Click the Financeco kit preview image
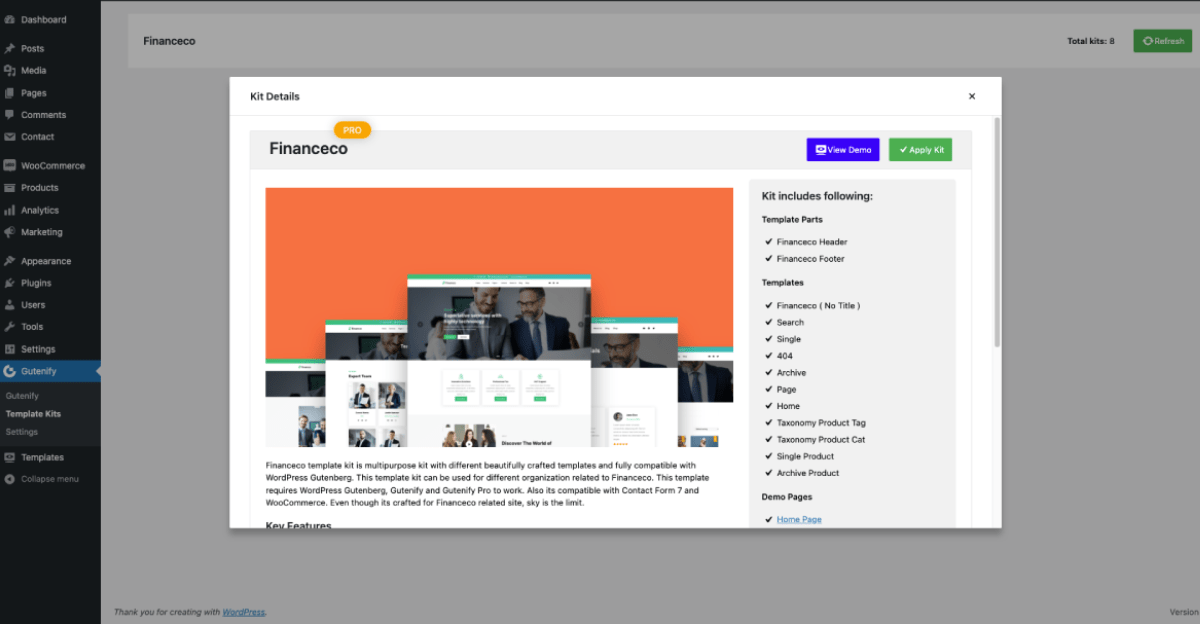Viewport: 1200px width, 624px height. click(499, 317)
